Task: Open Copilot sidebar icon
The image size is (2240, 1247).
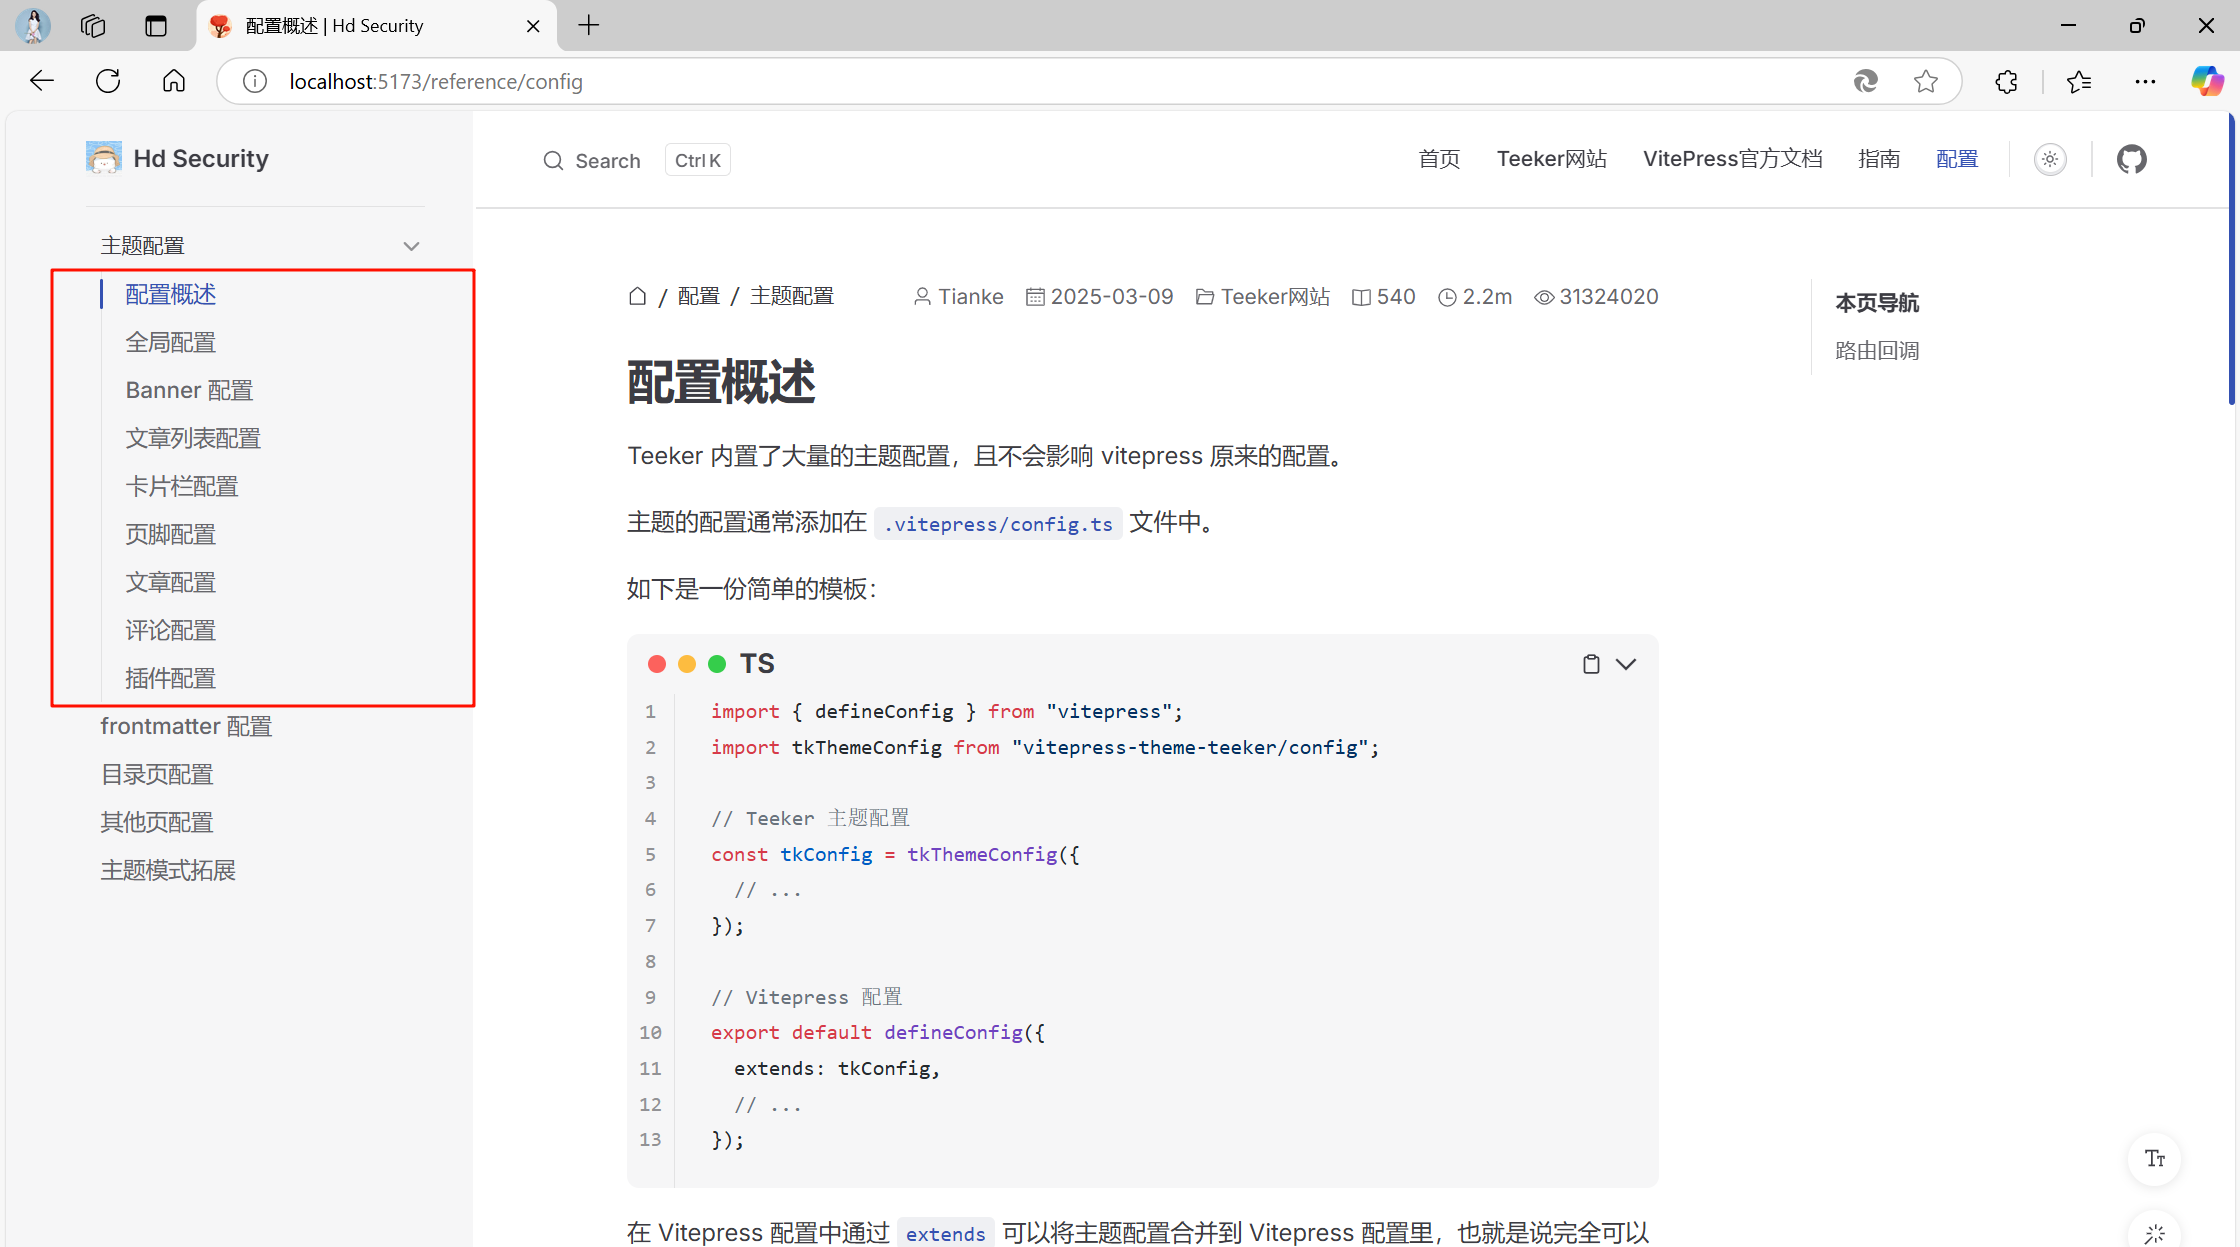Action: pos(2207,81)
